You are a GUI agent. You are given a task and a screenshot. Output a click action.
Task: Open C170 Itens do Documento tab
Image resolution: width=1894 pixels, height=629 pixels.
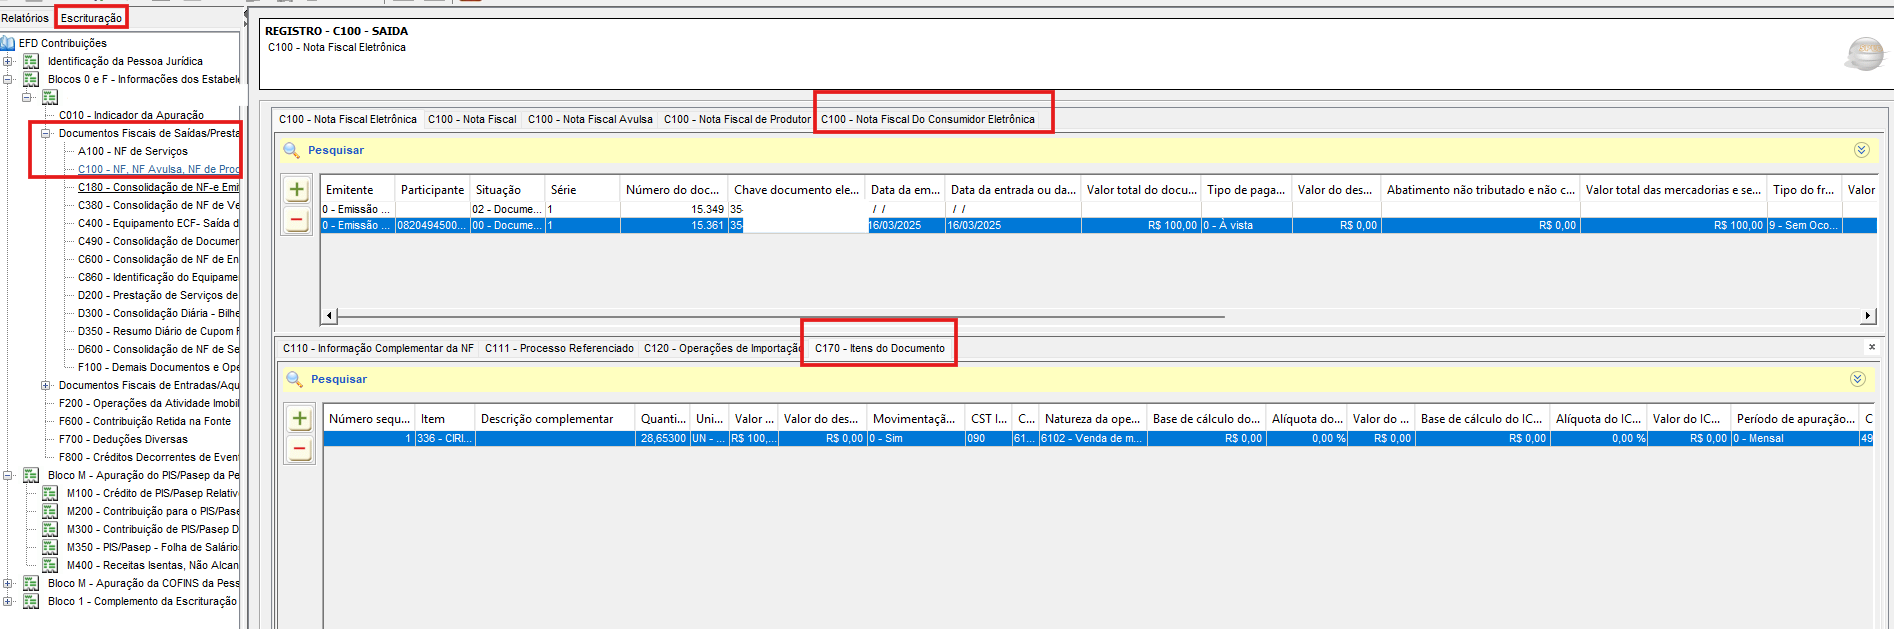point(880,348)
